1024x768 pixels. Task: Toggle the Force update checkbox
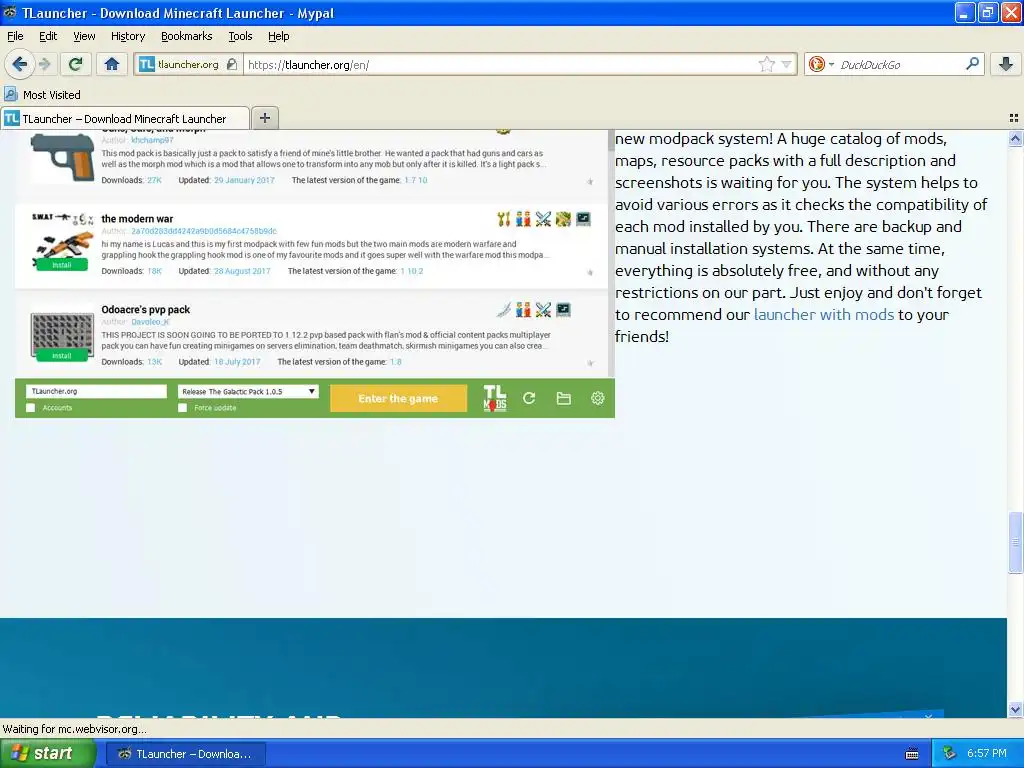coord(182,408)
